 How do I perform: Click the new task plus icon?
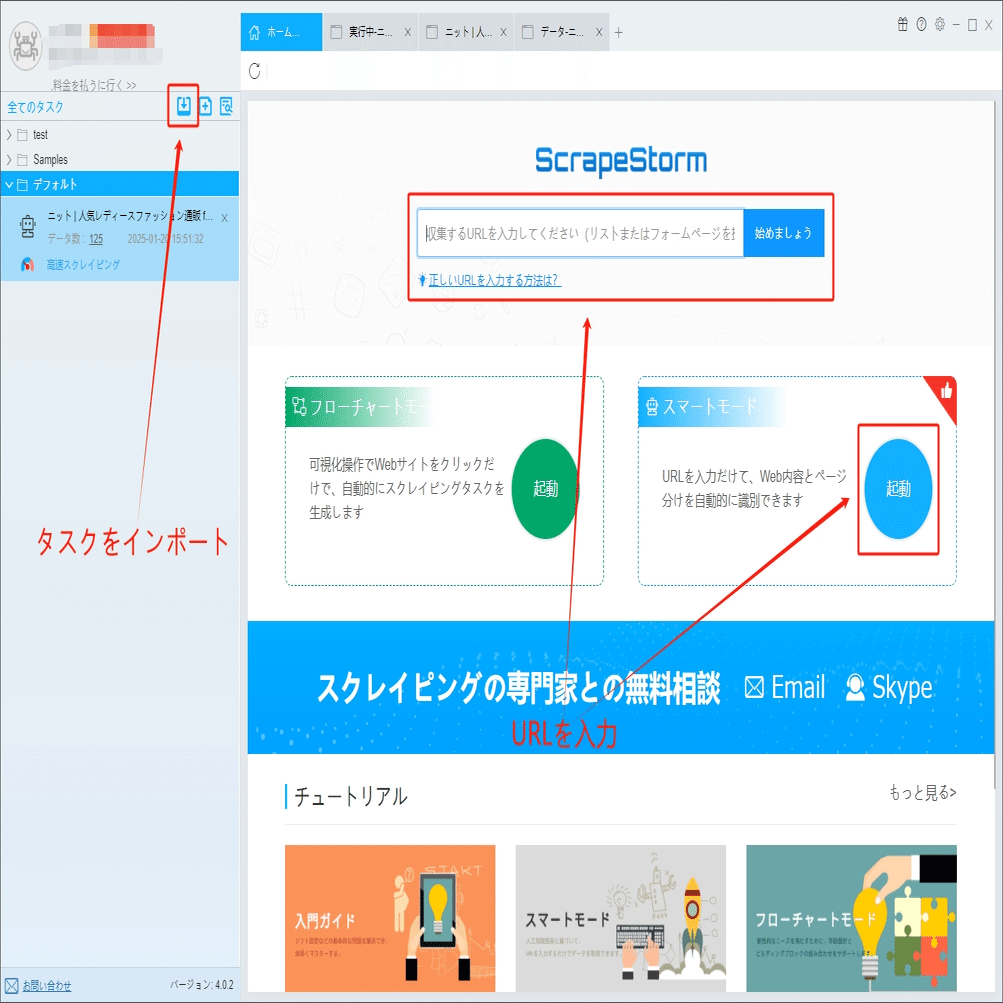tap(205, 106)
